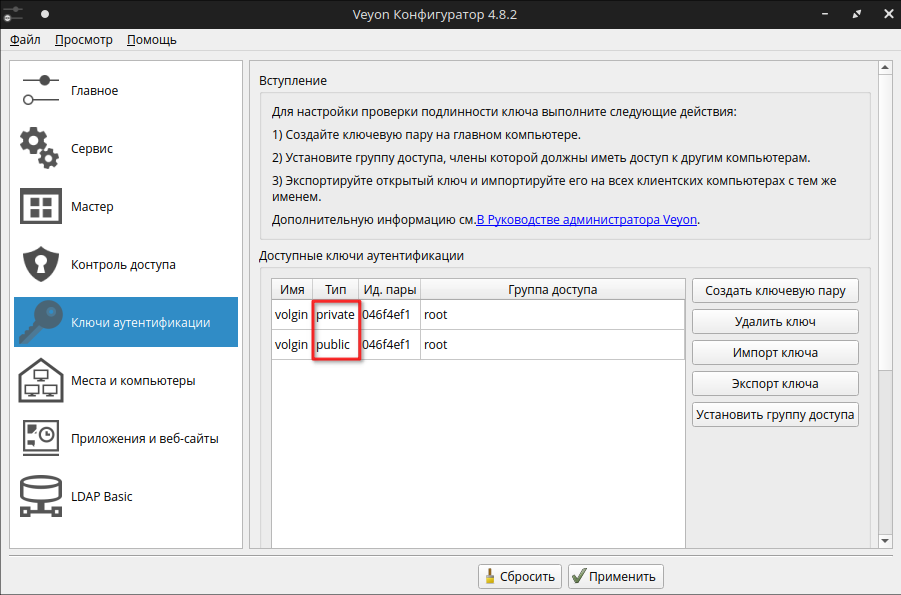Open the Просмотр menu
This screenshot has height=595, width=901.
point(84,40)
